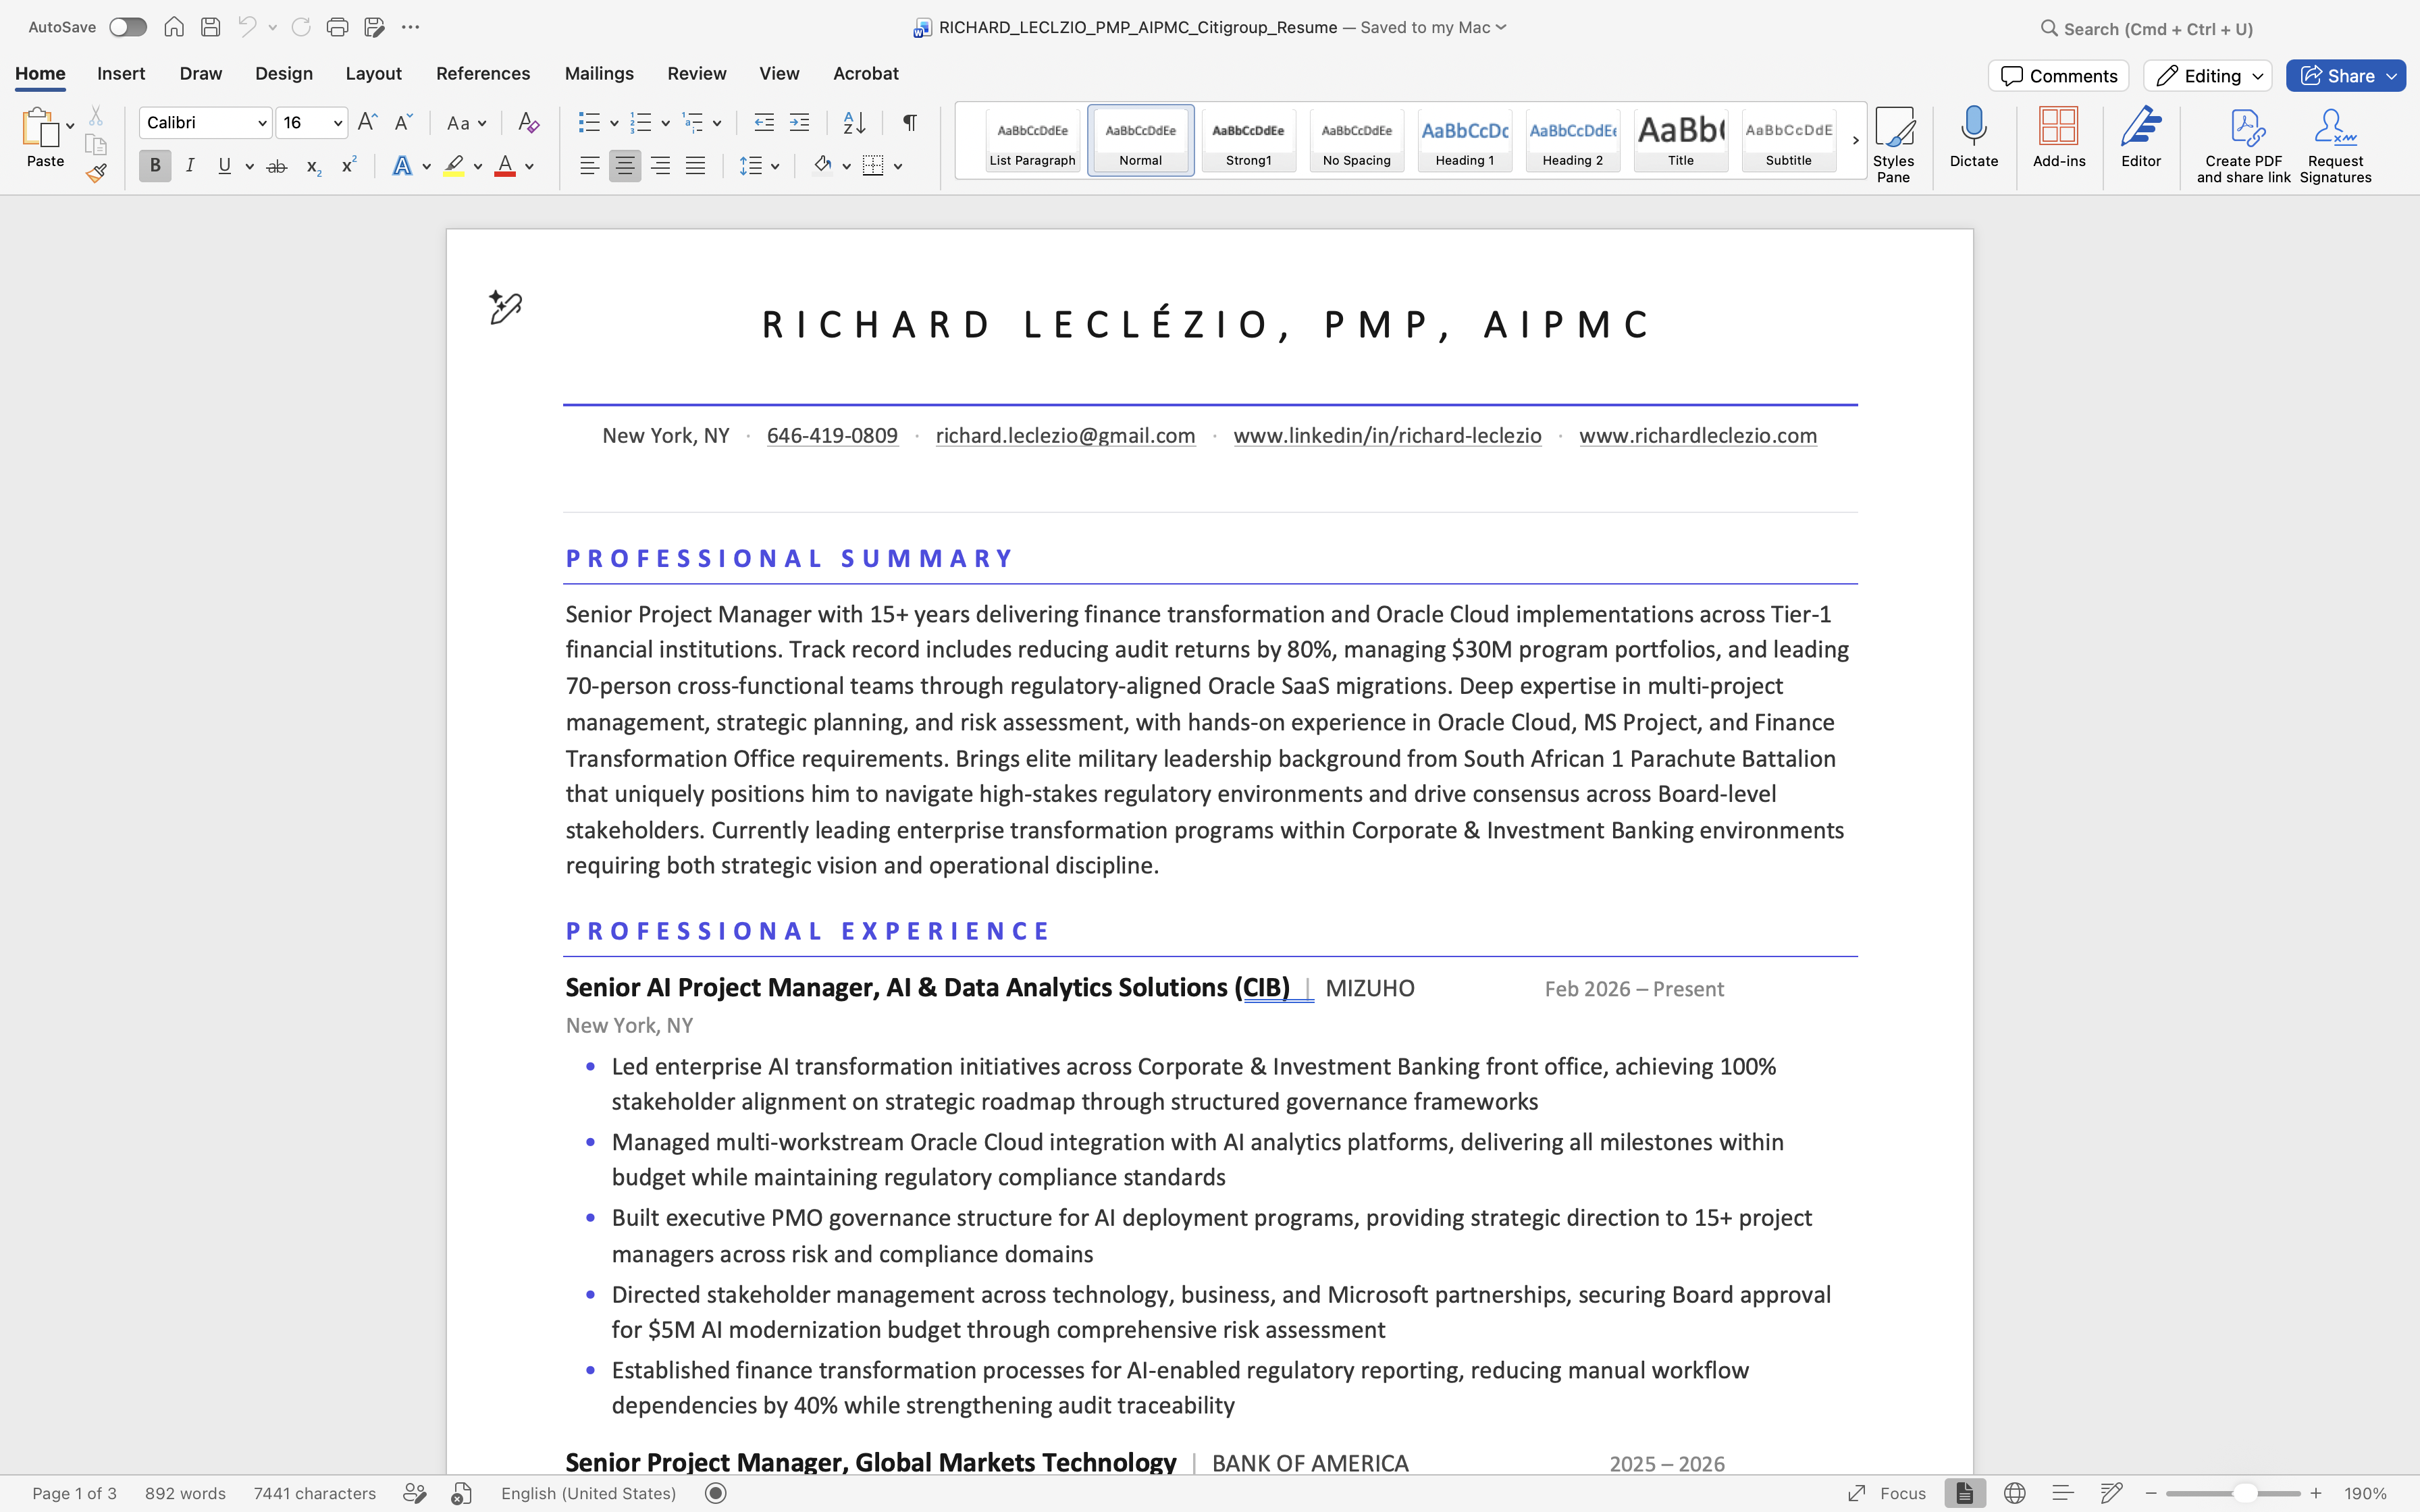Open the Acrobat tab
This screenshot has height=1512, width=2420.
click(x=866, y=73)
